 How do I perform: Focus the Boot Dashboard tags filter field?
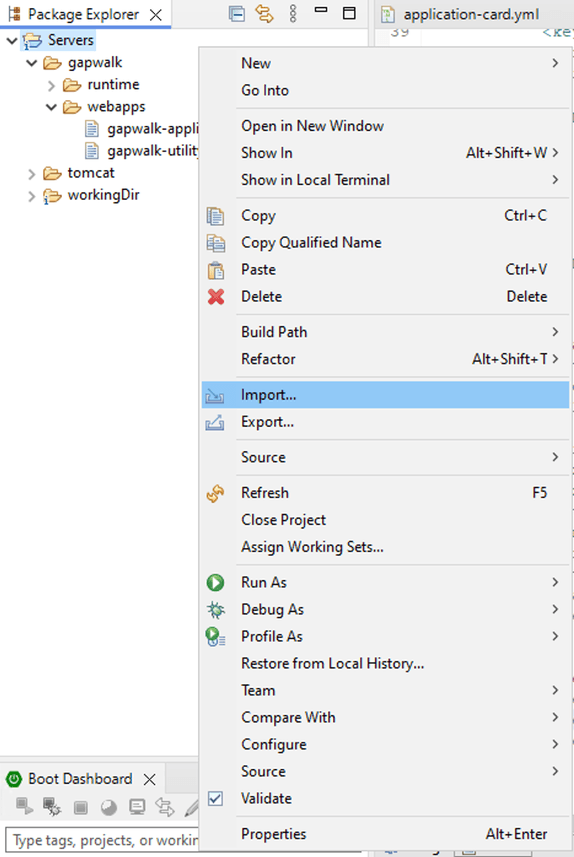(103, 840)
